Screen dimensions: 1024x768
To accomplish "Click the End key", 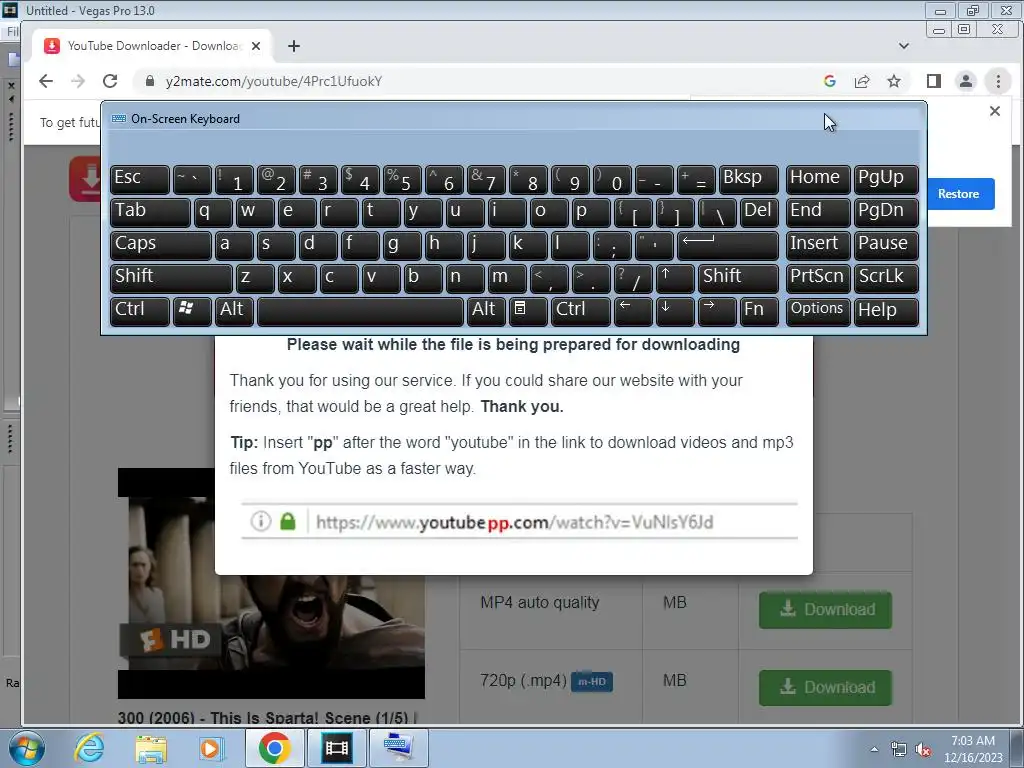I will (818, 212).
